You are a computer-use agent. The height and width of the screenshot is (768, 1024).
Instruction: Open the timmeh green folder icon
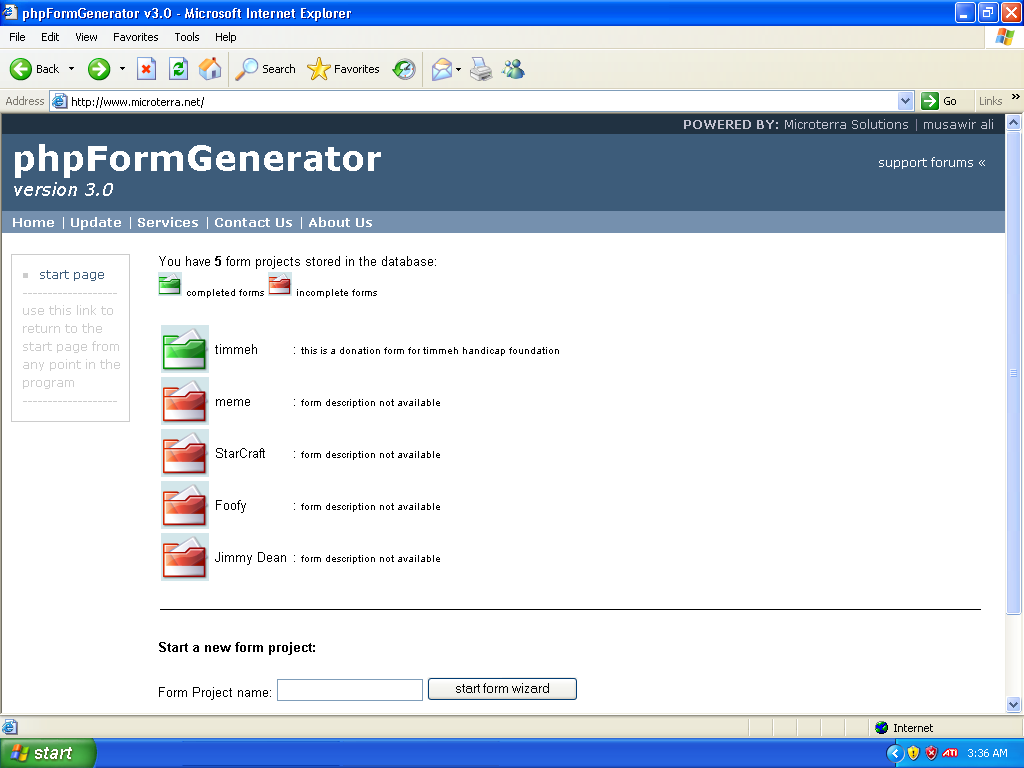185,349
